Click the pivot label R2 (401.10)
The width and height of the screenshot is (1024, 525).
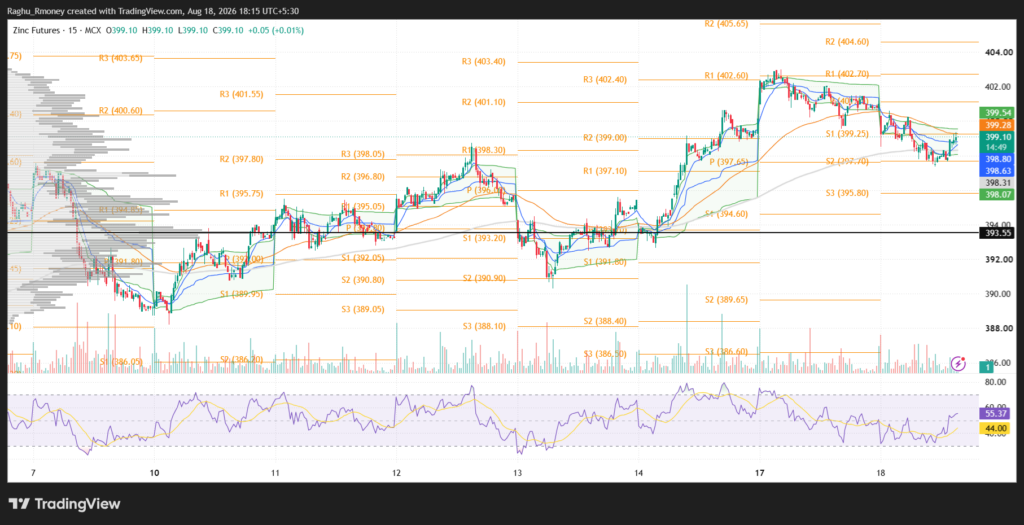click(483, 103)
